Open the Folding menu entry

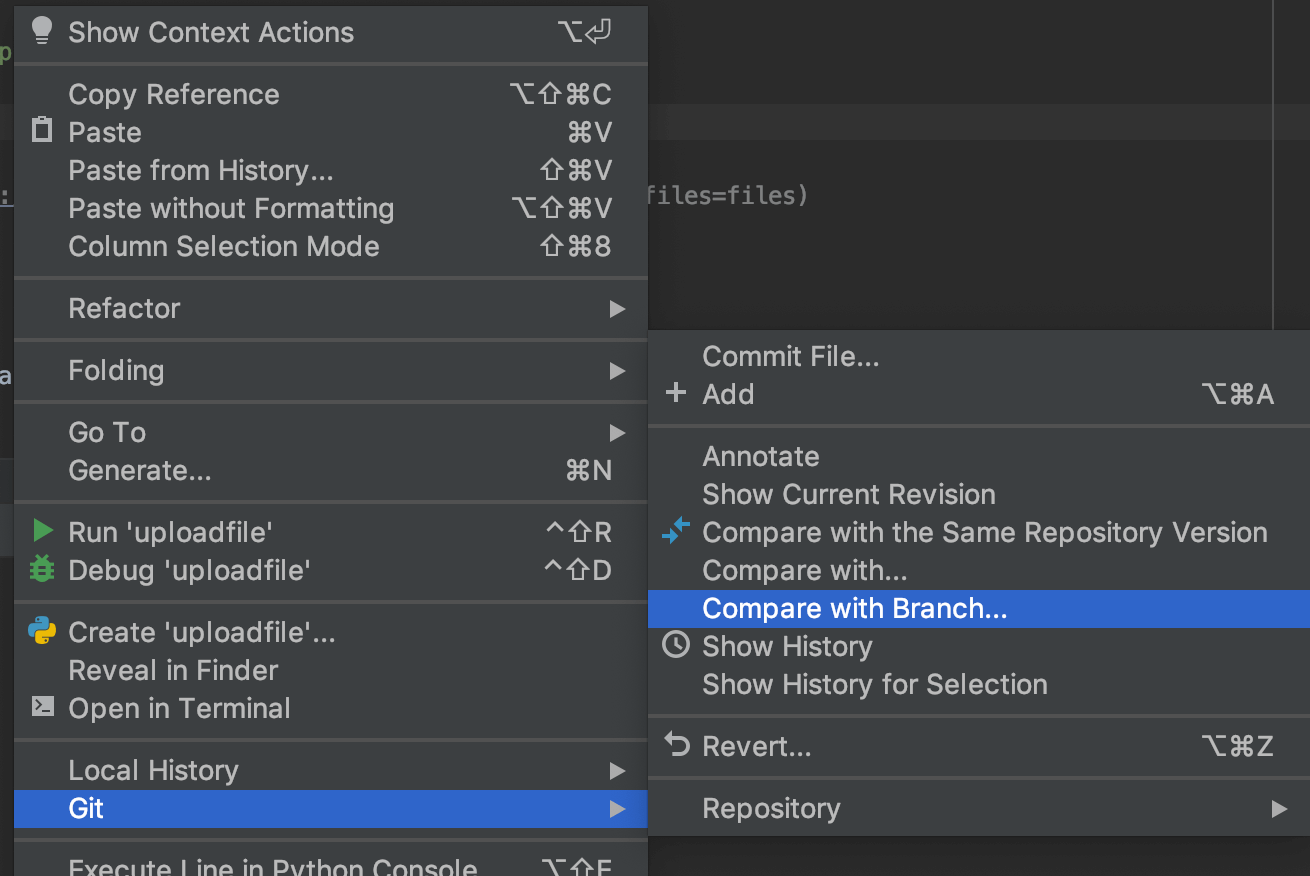(x=331, y=370)
